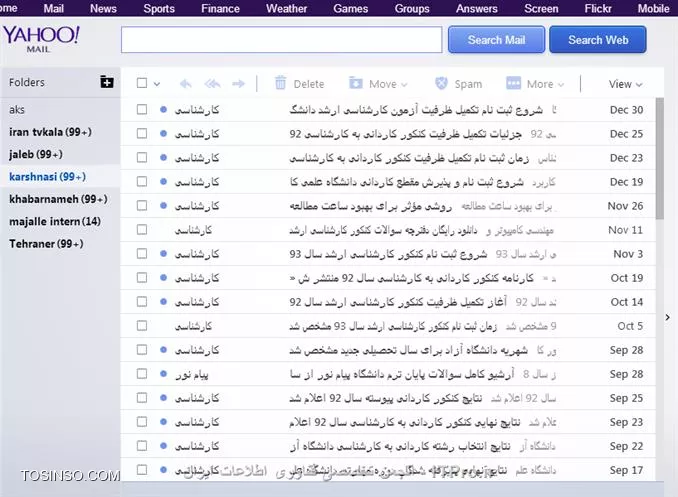The image size is (678, 497).
Task: Toggle unread dot on Dec 19 email
Action: coord(163,182)
